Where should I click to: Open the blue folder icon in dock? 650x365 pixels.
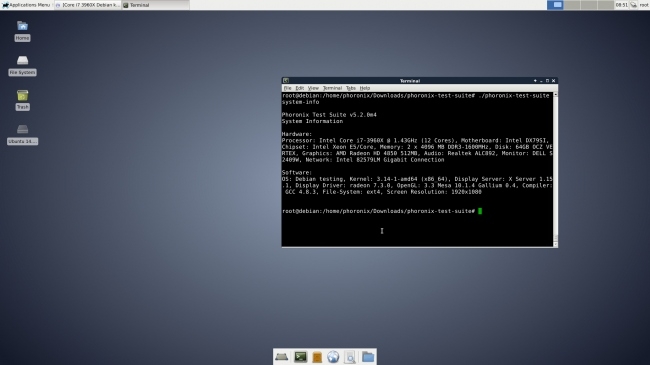368,357
